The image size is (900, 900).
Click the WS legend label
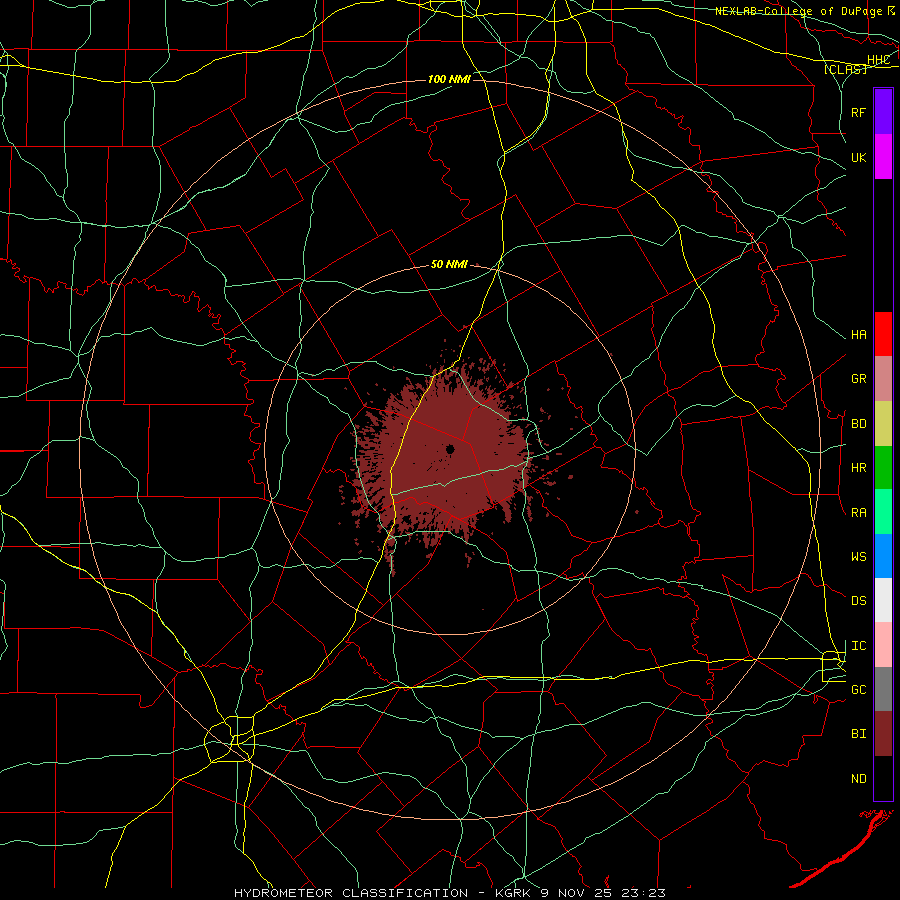click(858, 557)
